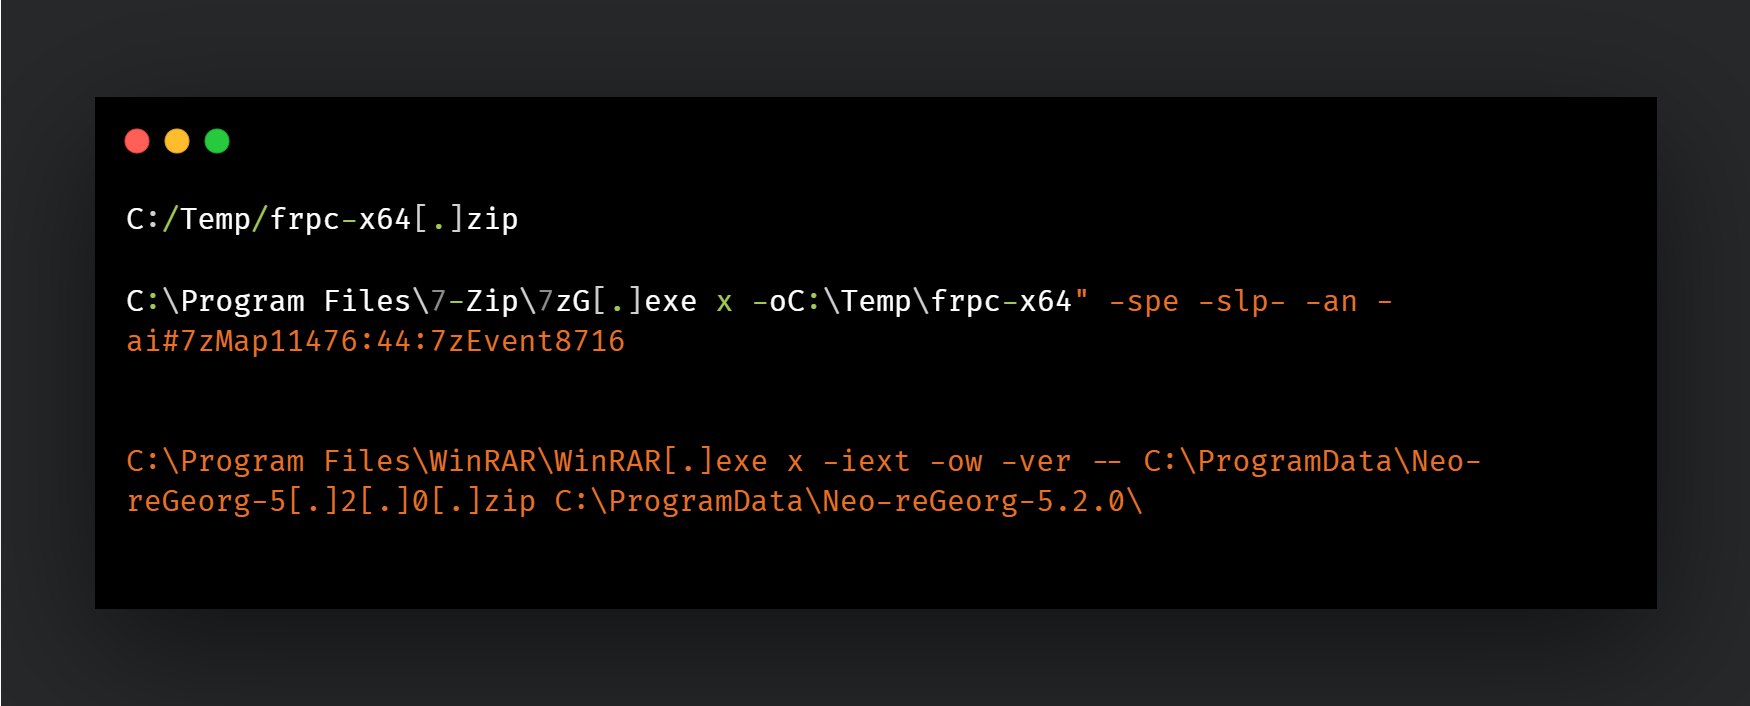Screen dimensions: 1750x706
Task: Click the WinRAR[.]exe executable text
Action: tap(661, 461)
